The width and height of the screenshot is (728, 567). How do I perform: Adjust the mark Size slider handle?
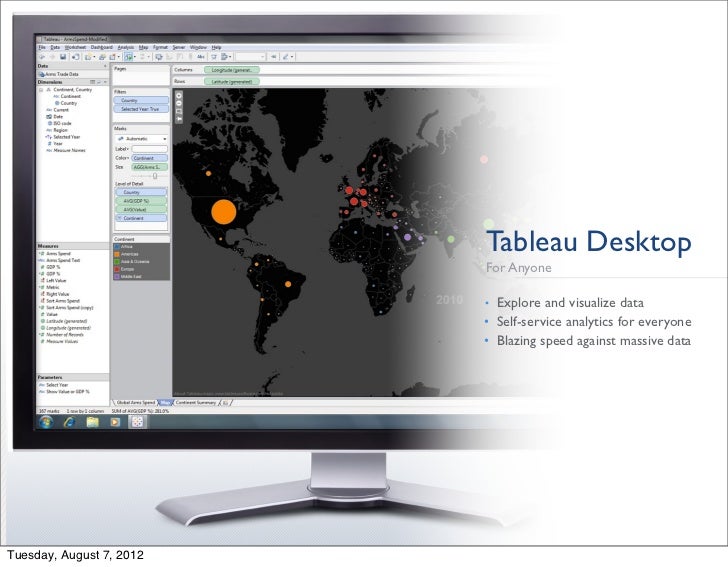(x=155, y=176)
